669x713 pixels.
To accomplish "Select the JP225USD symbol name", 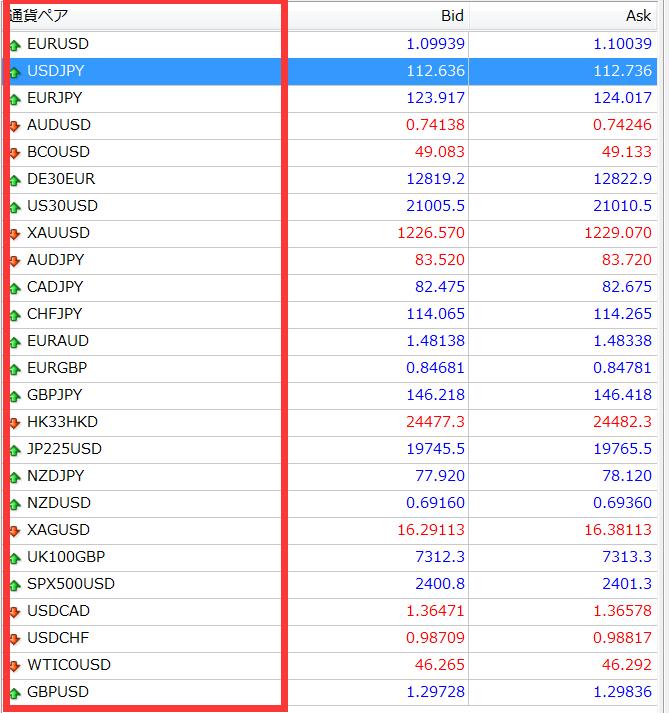I will coord(64,449).
